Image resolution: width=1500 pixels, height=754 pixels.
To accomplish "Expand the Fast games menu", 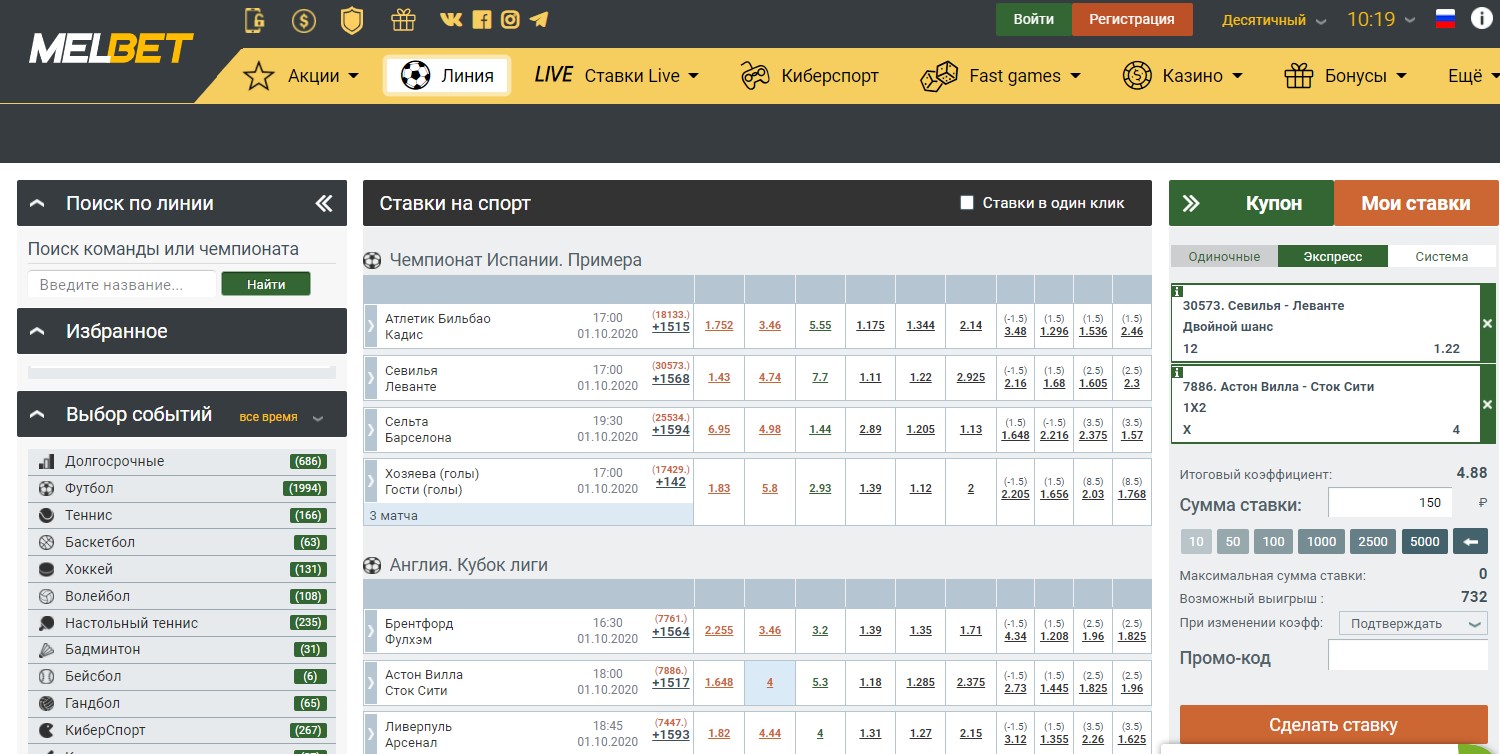I will (1001, 76).
